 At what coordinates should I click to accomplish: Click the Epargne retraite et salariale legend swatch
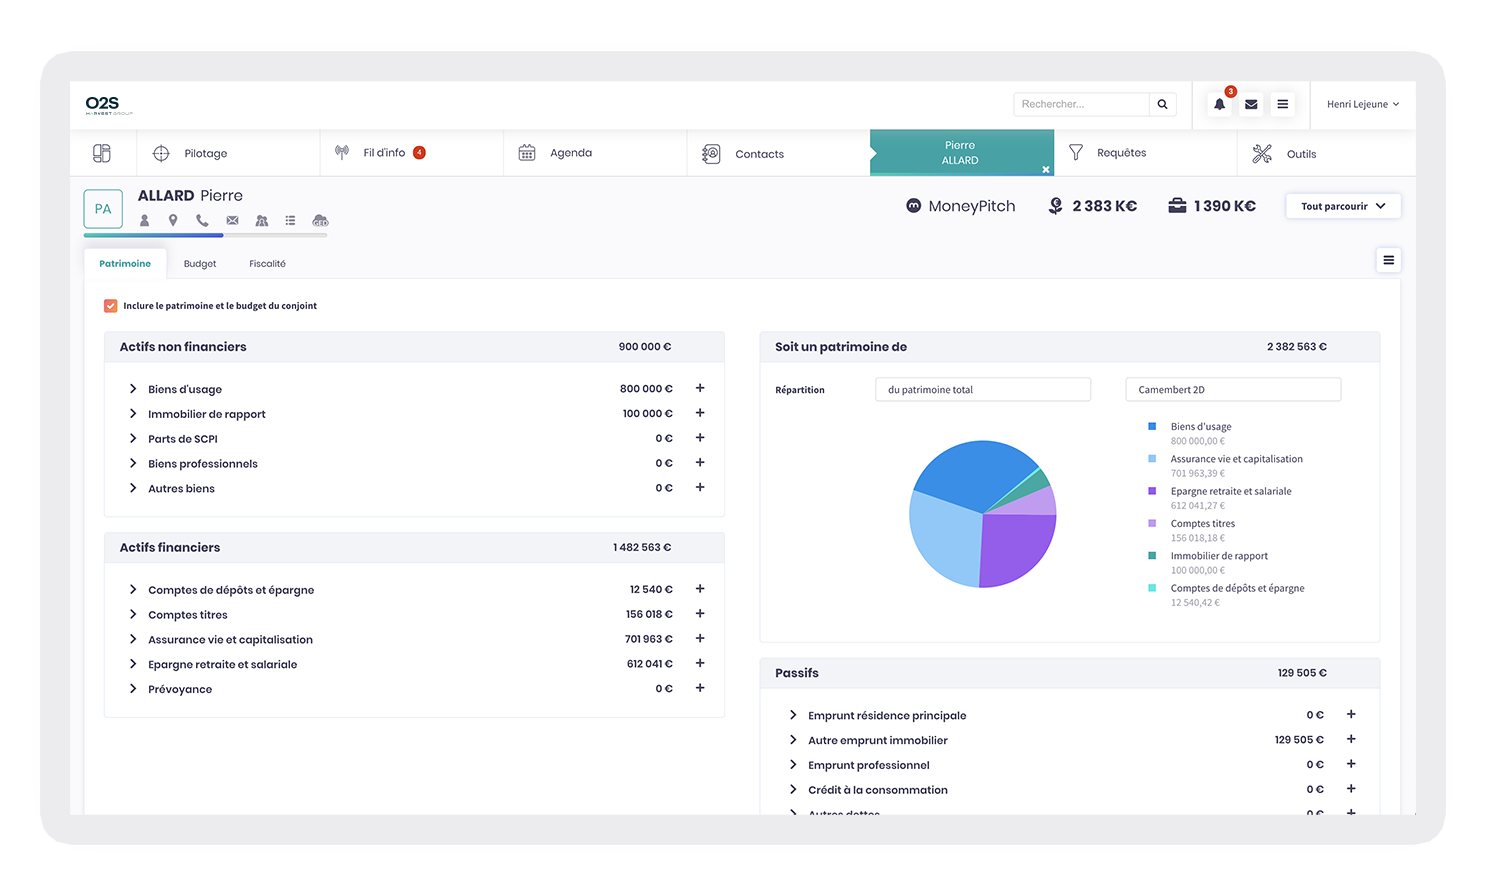[1152, 491]
